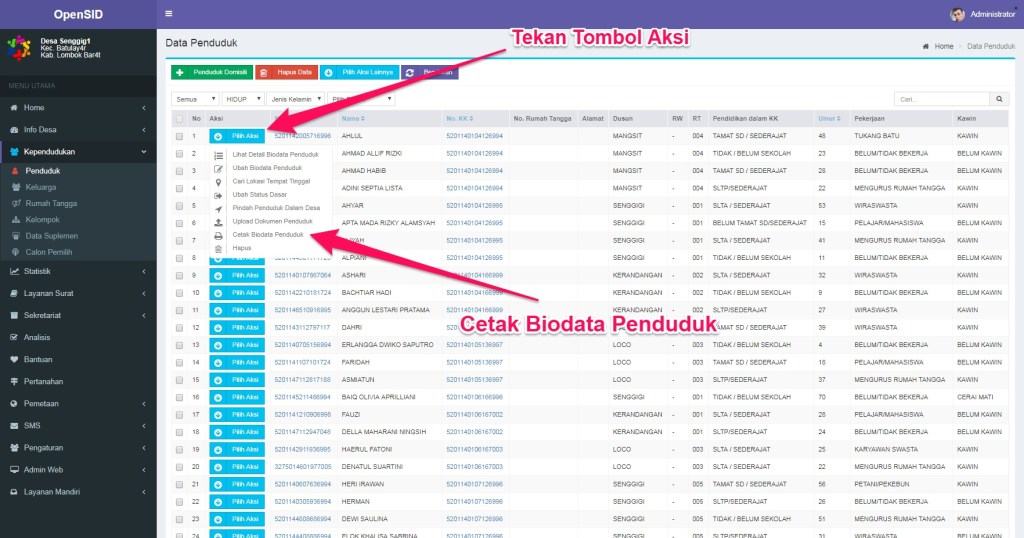The image size is (1024, 538).
Task: Click the Sekretariat archive icon
Action: [x=14, y=315]
